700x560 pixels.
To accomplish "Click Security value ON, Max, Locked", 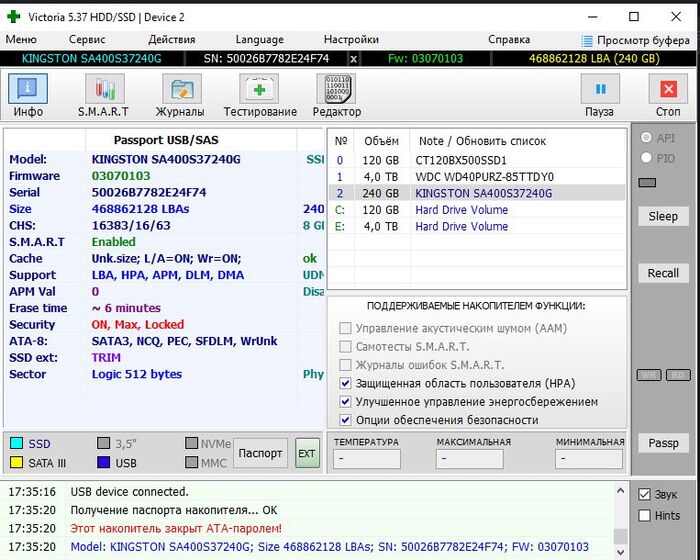I will coord(138,325).
